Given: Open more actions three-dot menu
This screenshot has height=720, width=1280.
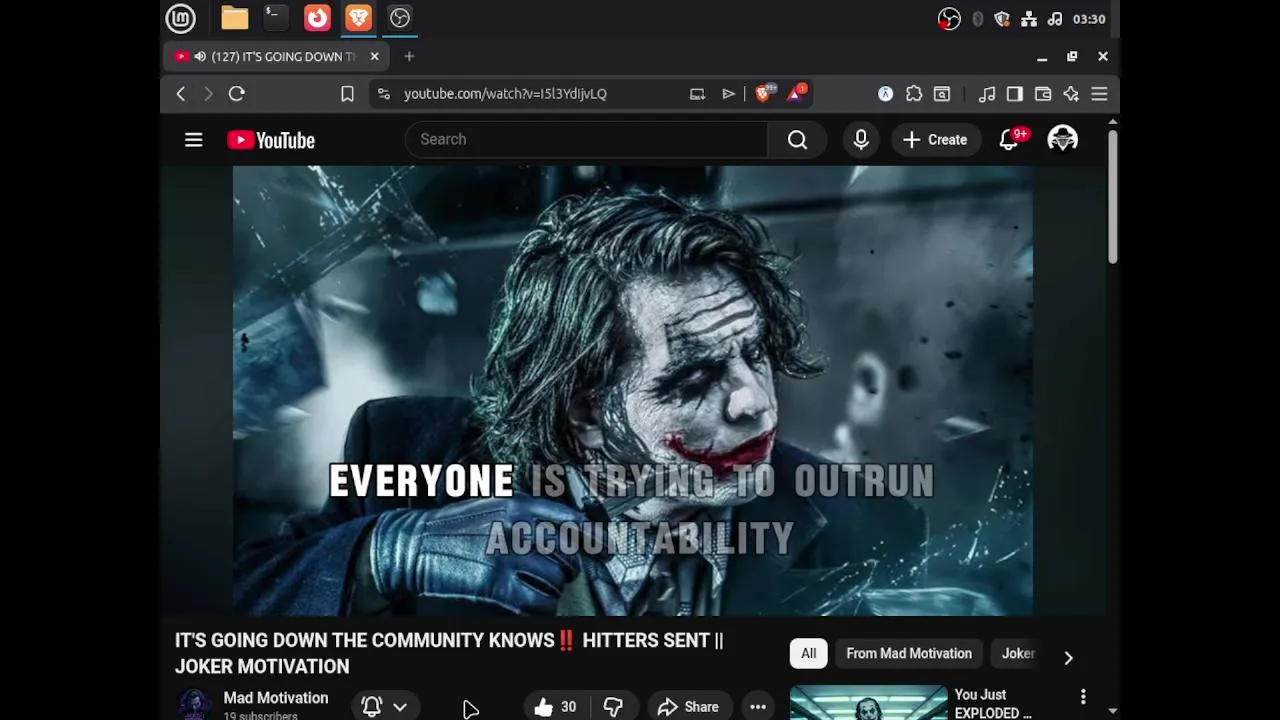Looking at the screenshot, I should [x=758, y=706].
